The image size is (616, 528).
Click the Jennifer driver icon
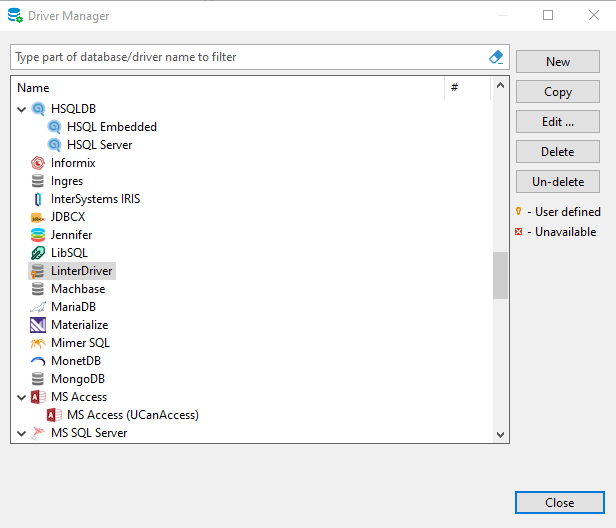pyautogui.click(x=38, y=235)
